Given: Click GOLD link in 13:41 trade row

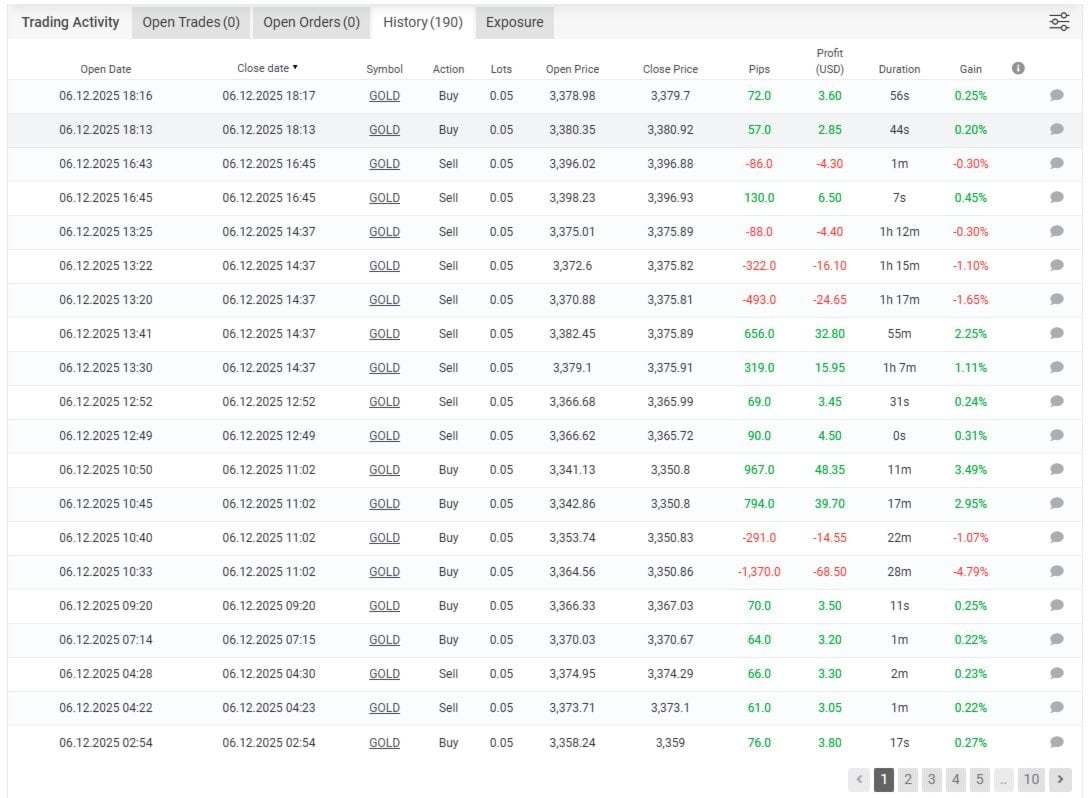Looking at the screenshot, I should [x=384, y=334].
